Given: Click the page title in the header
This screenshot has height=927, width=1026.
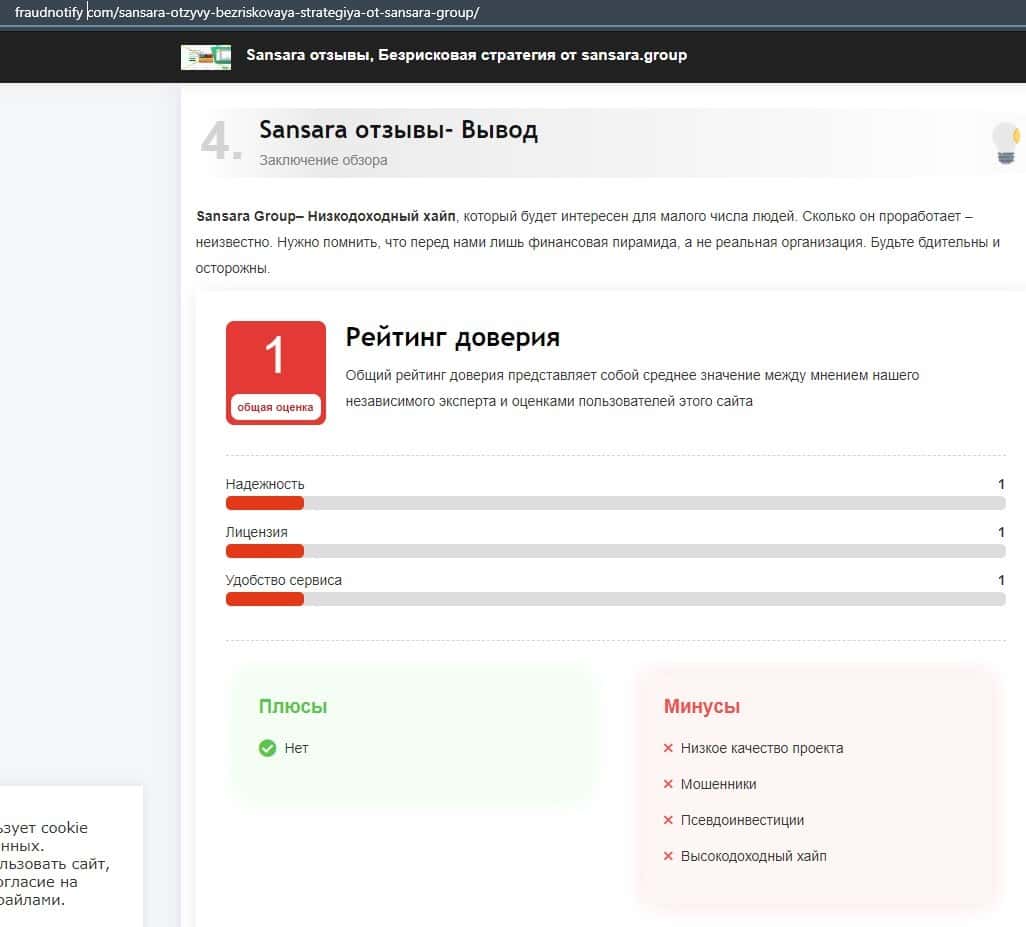Looking at the screenshot, I should point(466,55).
